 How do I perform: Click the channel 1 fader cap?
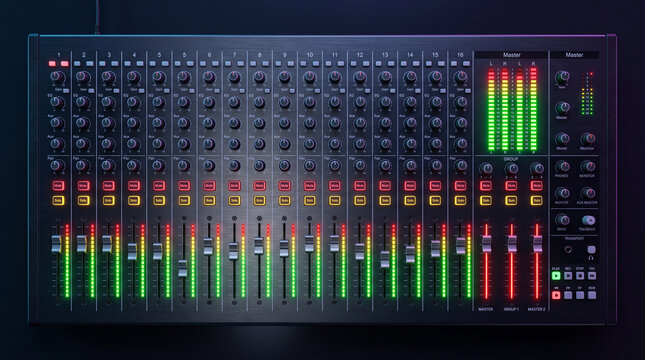pyautogui.click(x=57, y=244)
